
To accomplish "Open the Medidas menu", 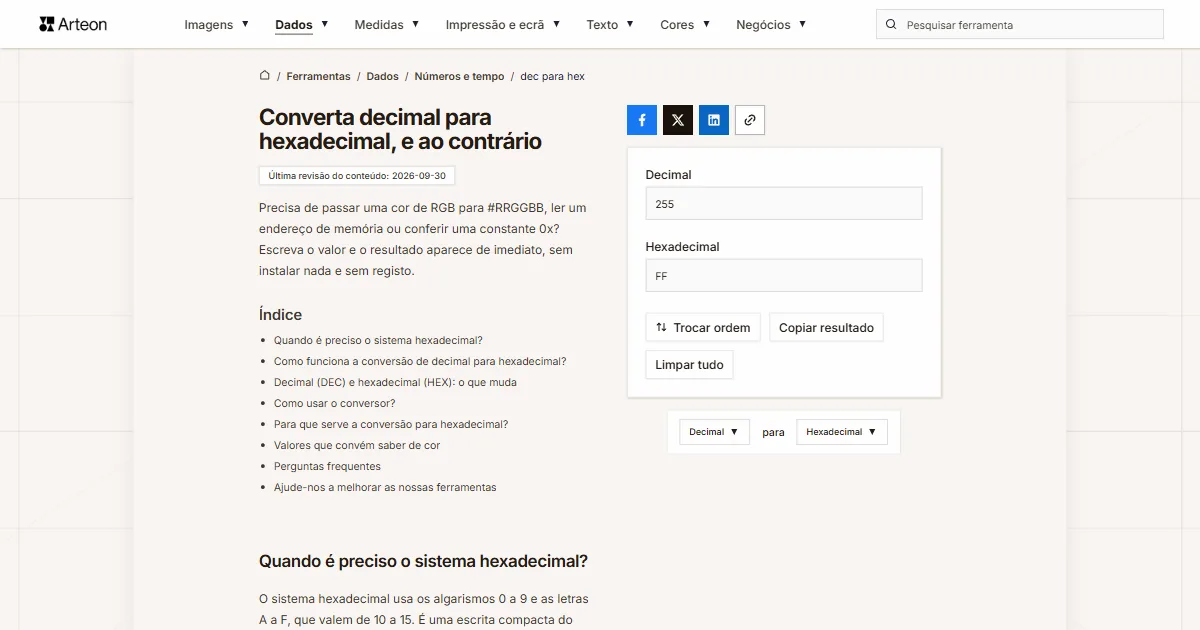I will (x=387, y=24).
